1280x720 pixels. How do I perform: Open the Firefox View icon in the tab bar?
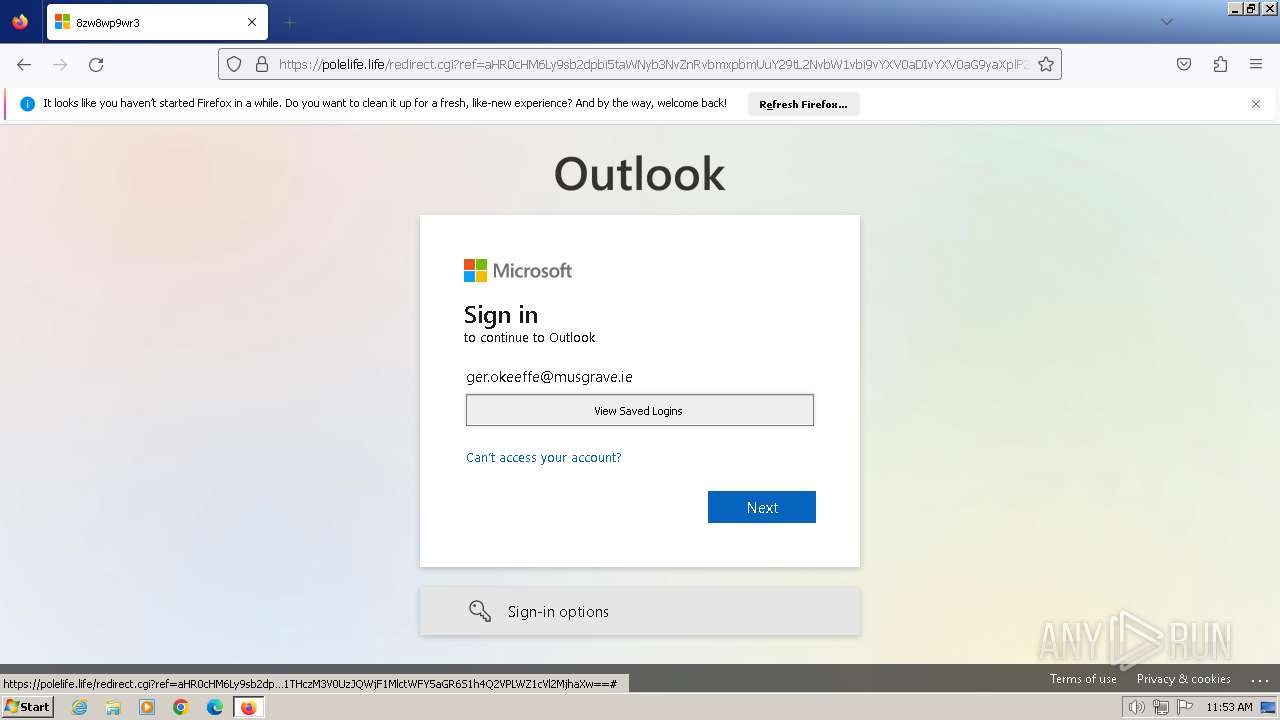click(x=20, y=21)
